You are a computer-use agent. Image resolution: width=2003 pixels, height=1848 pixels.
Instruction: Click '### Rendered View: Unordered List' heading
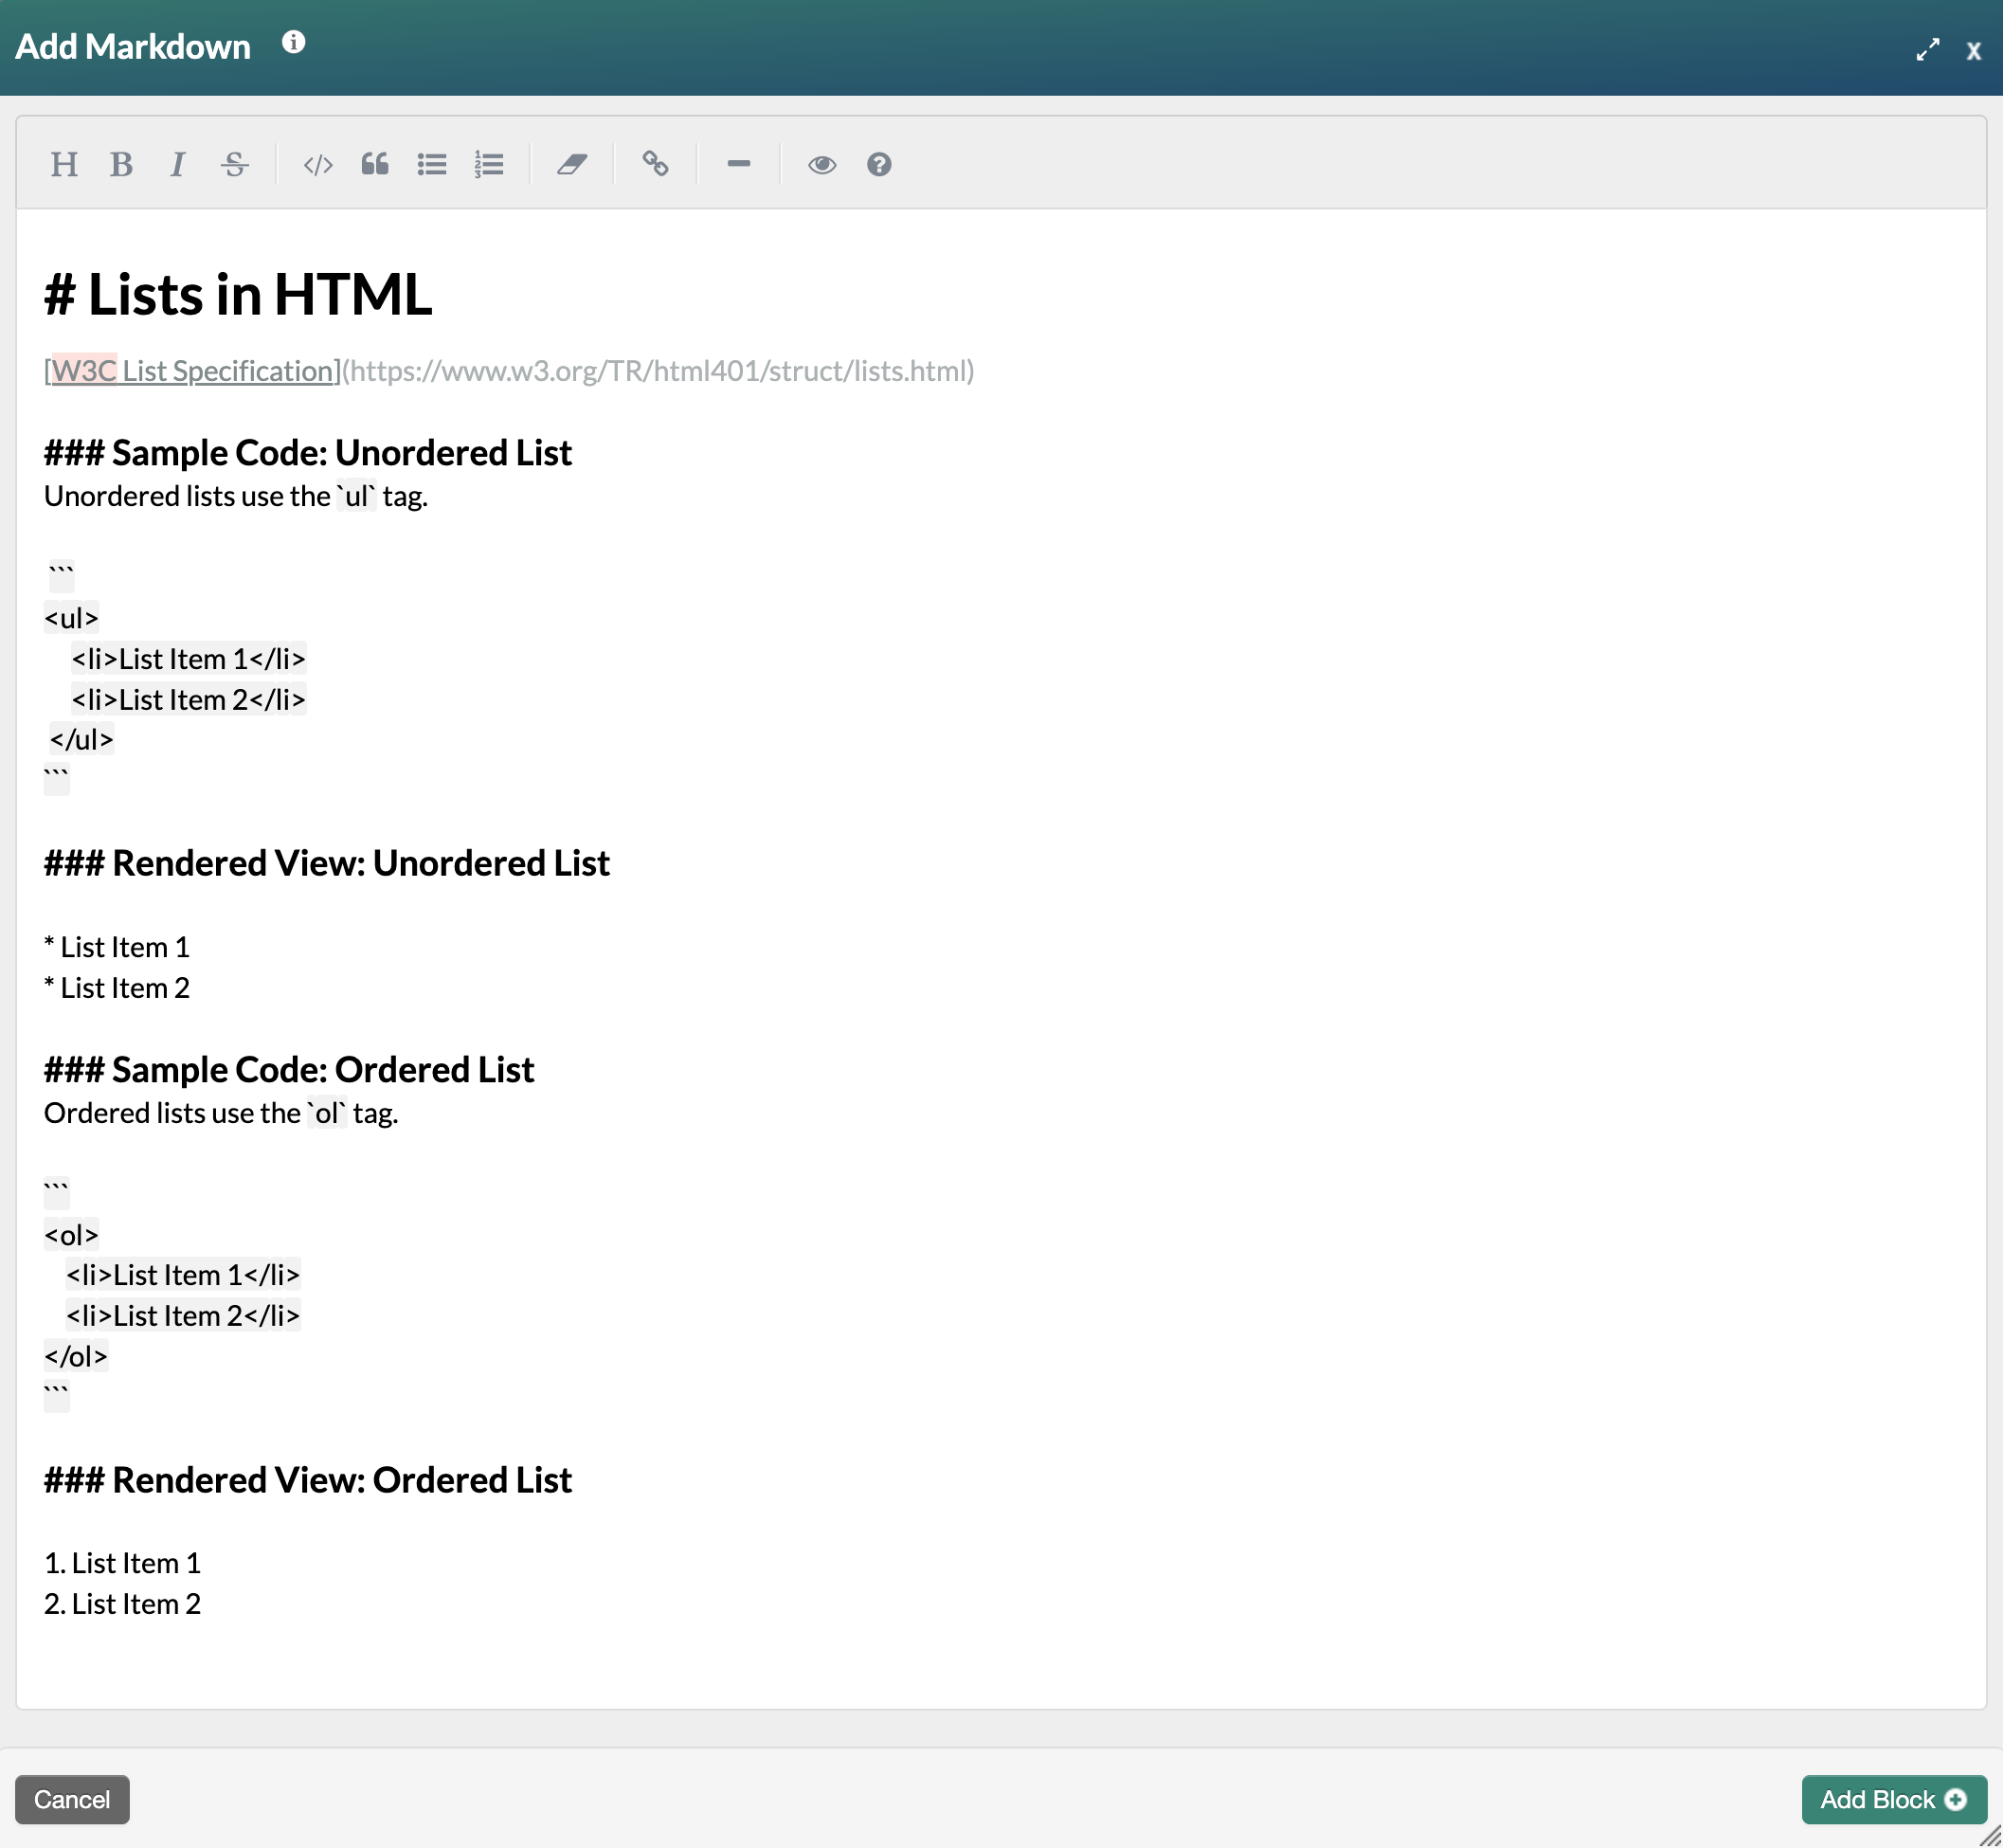(x=327, y=864)
